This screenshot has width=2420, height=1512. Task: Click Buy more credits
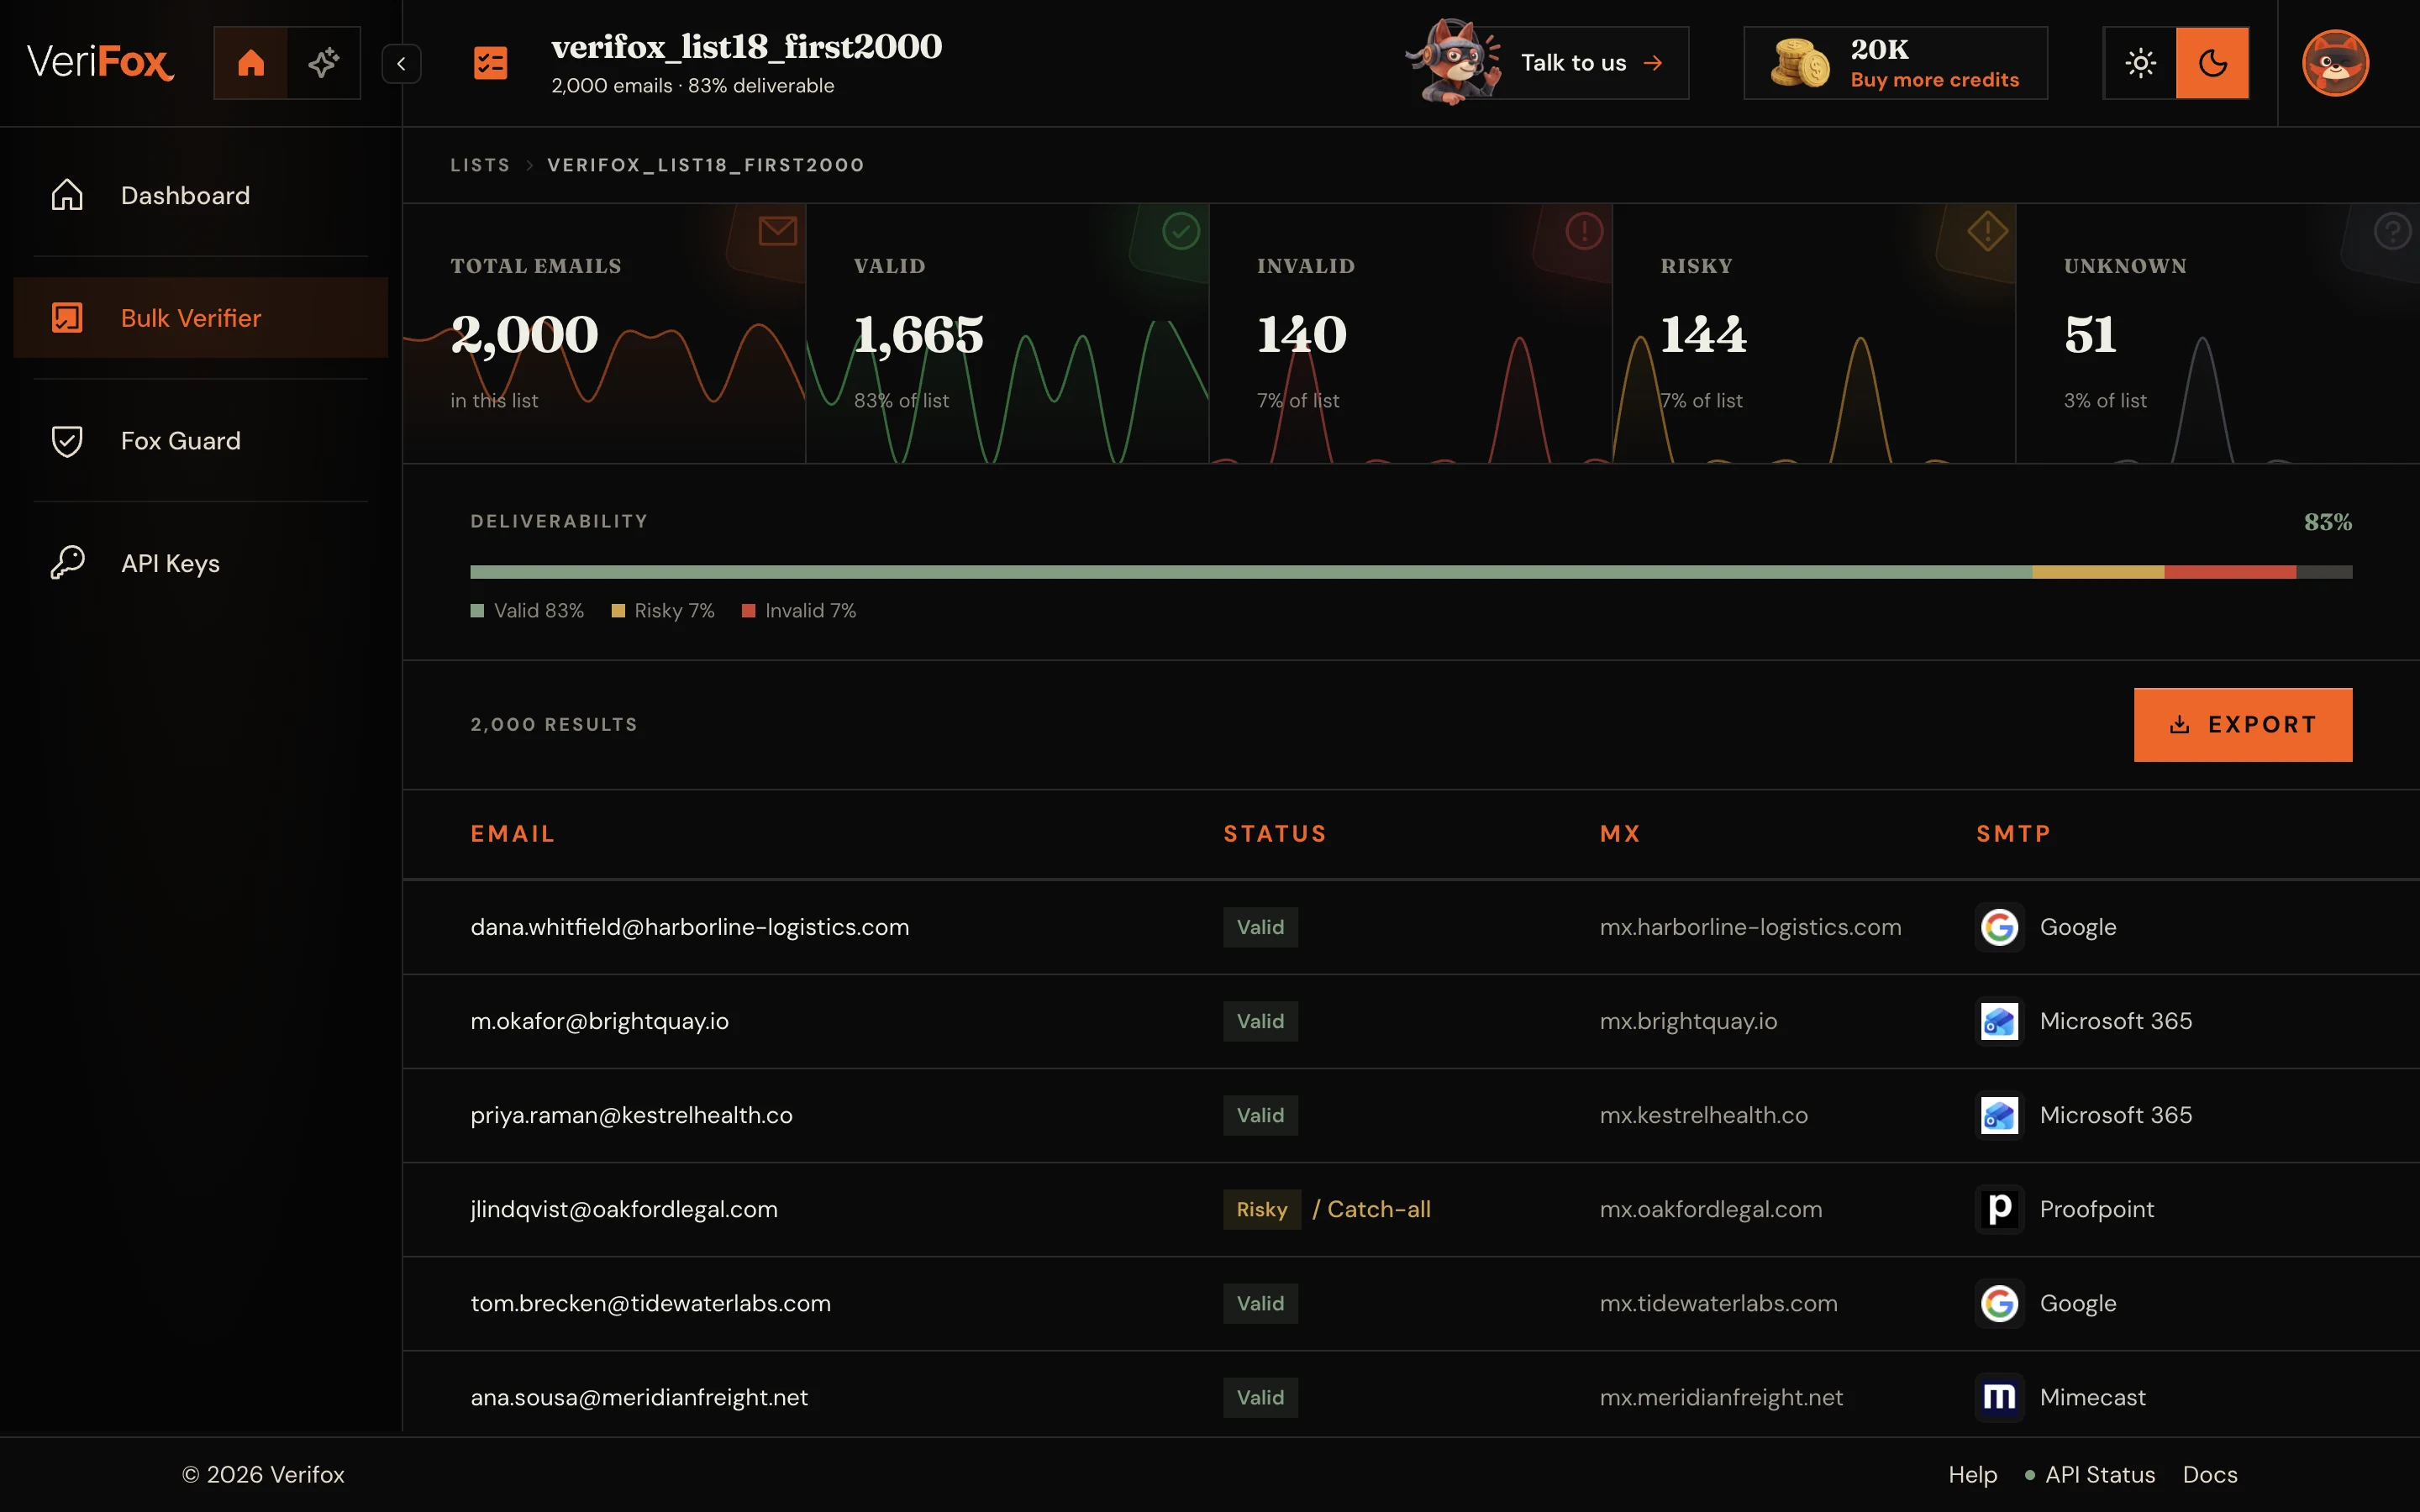(x=1934, y=80)
